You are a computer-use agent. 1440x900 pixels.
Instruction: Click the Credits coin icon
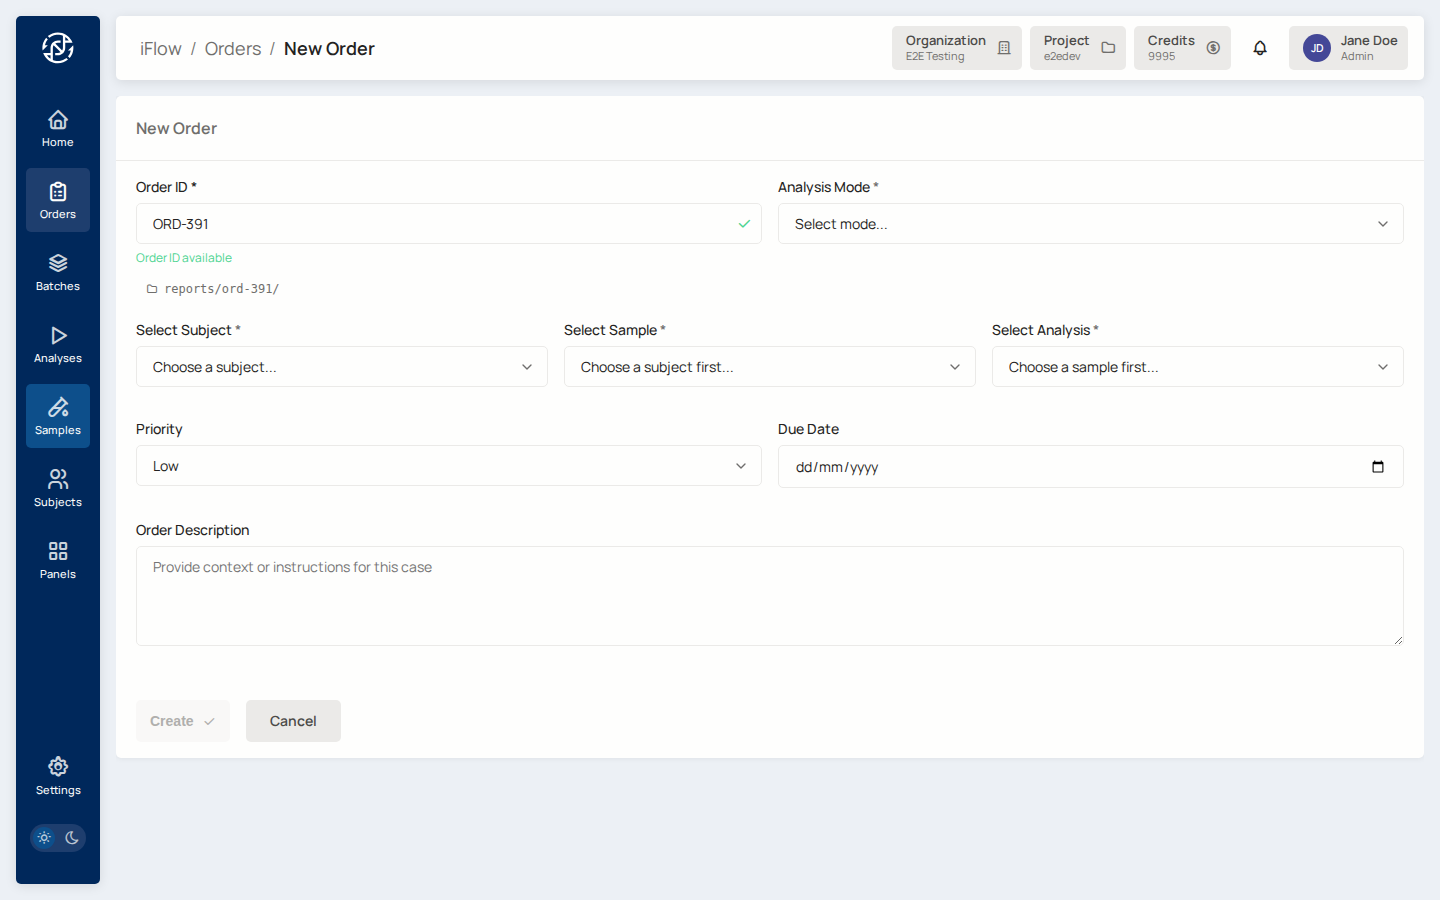(1213, 48)
